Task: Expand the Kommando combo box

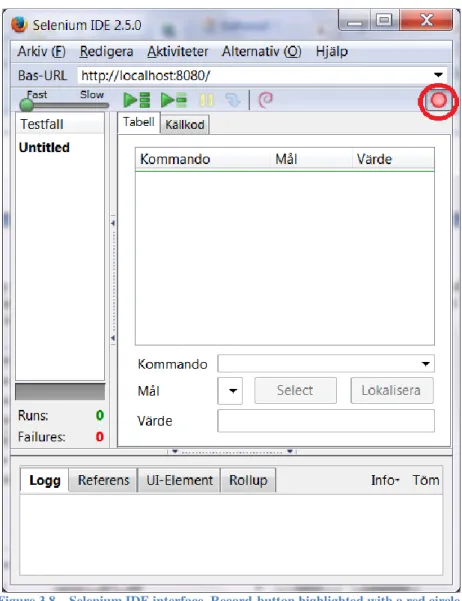Action: [426, 364]
